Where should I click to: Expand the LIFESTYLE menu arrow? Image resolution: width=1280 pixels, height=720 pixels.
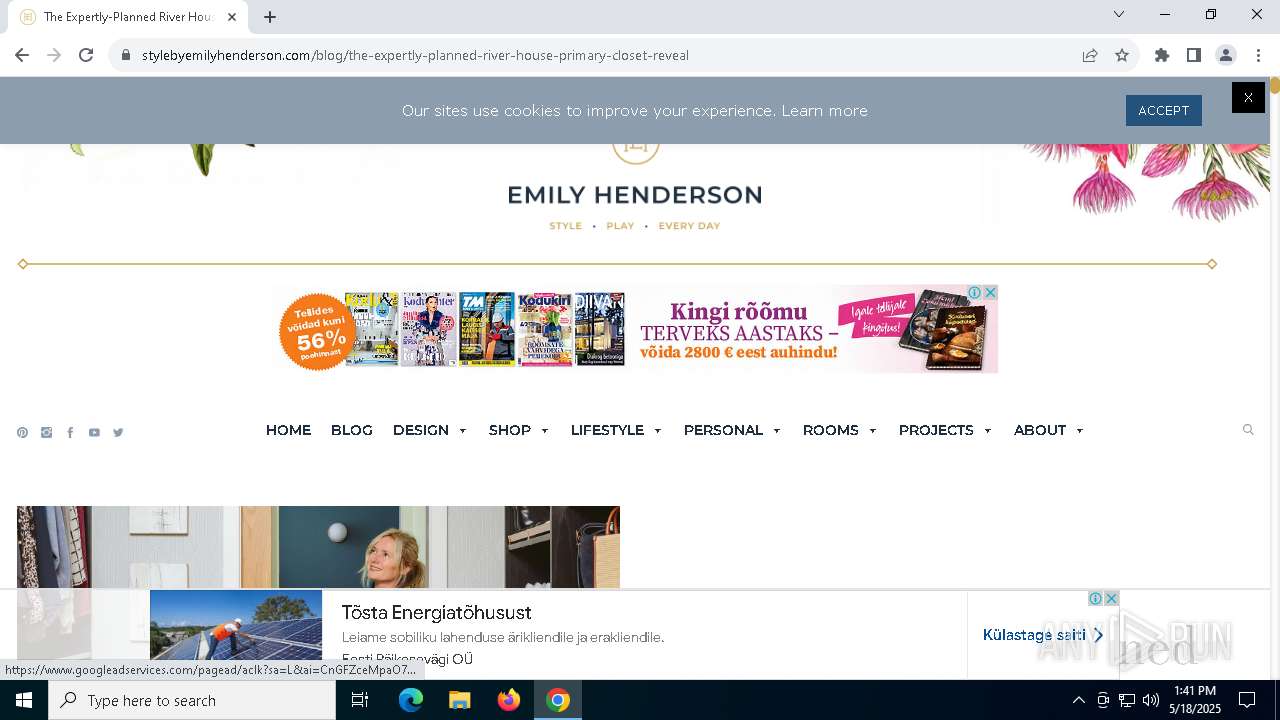657,431
